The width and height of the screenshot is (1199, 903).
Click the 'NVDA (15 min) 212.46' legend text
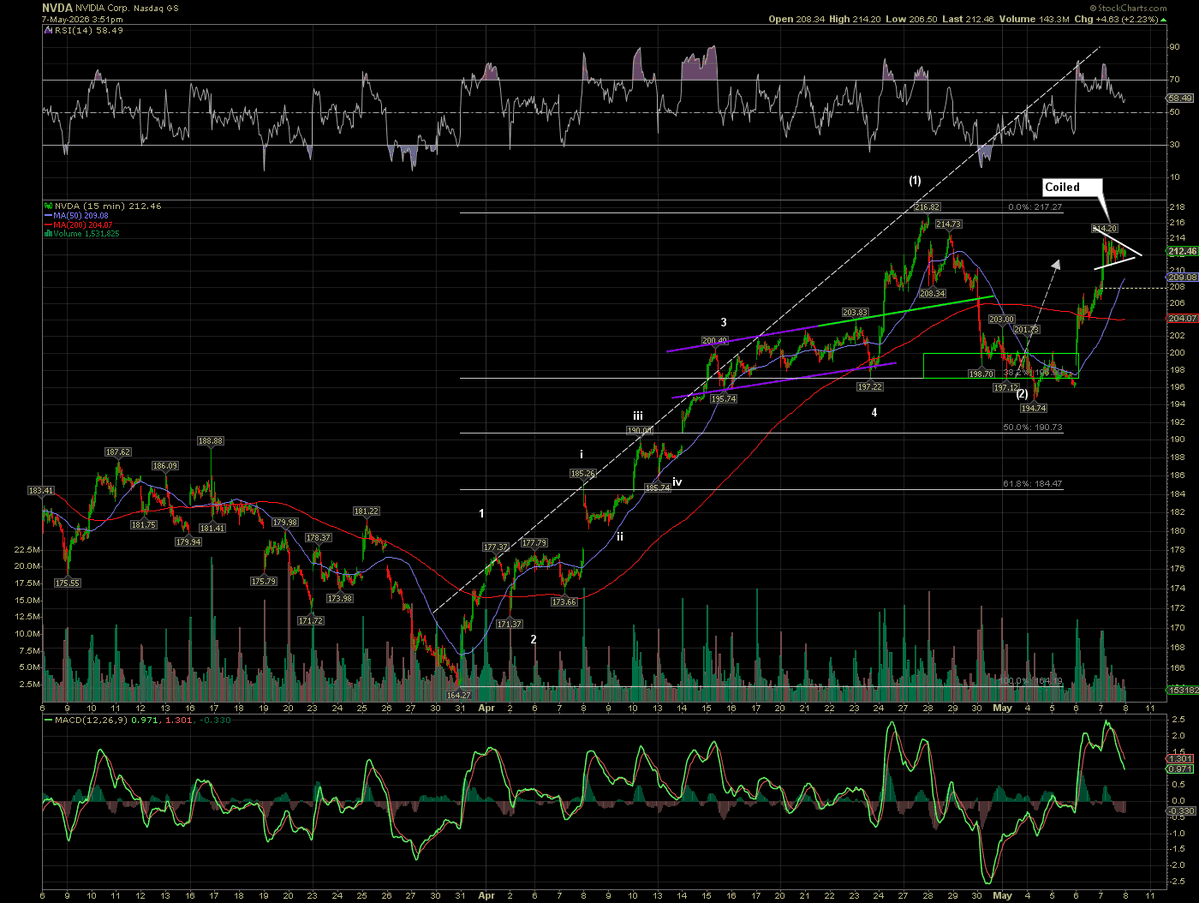[108, 206]
